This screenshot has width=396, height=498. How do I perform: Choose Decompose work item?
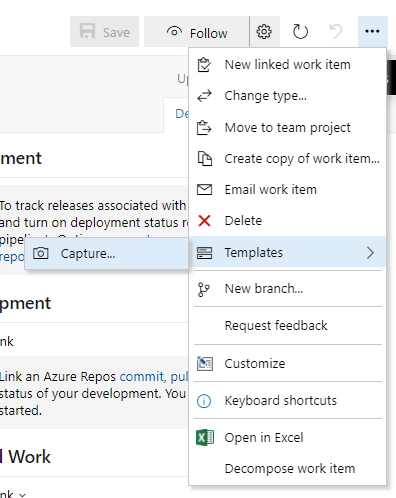[x=287, y=469]
